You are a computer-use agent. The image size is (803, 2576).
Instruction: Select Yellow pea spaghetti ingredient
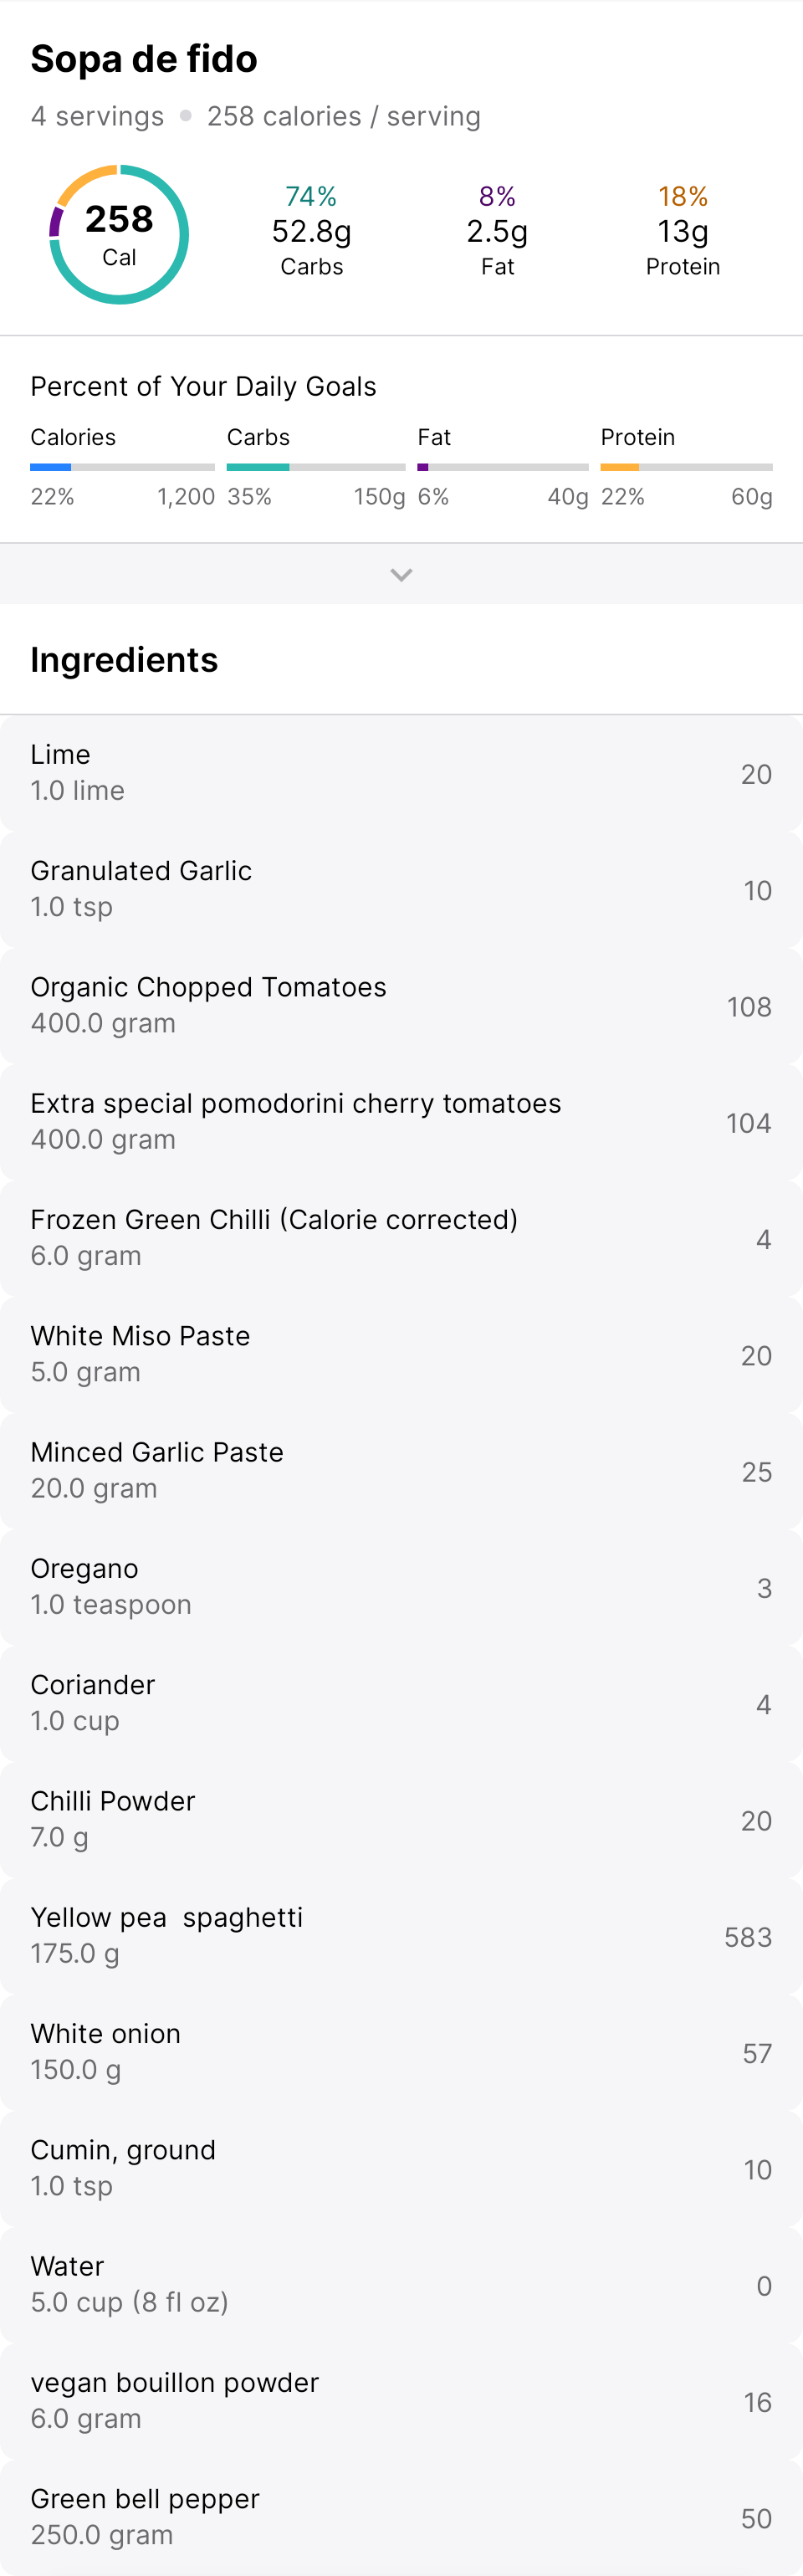(401, 1935)
